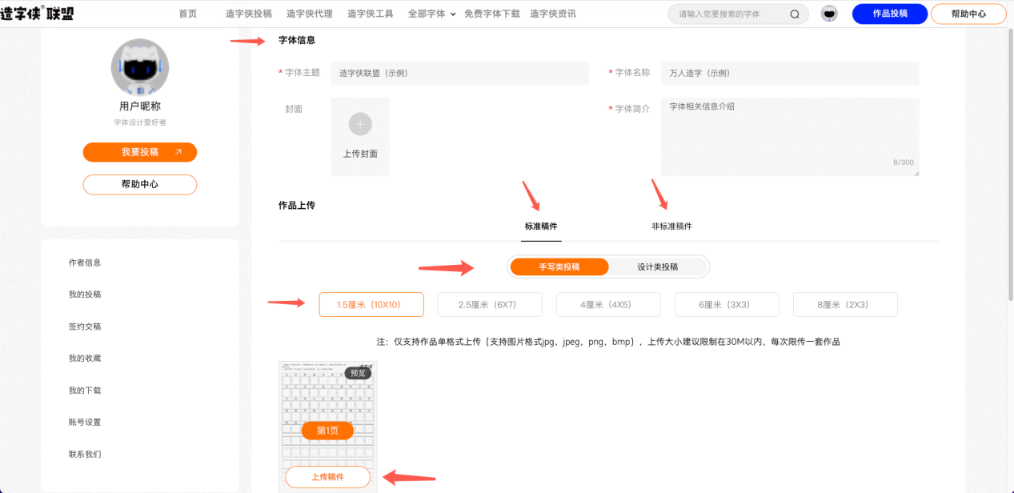Switch to 设计类投稿 toggle option
This screenshot has width=1014, height=493.
click(x=657, y=267)
